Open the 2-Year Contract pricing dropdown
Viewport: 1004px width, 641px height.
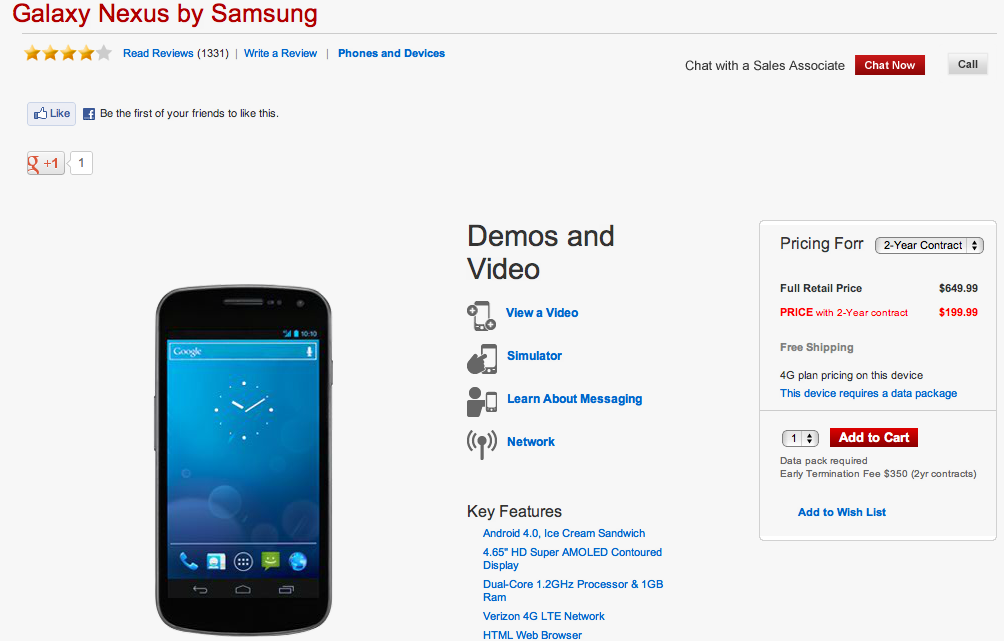coord(929,245)
